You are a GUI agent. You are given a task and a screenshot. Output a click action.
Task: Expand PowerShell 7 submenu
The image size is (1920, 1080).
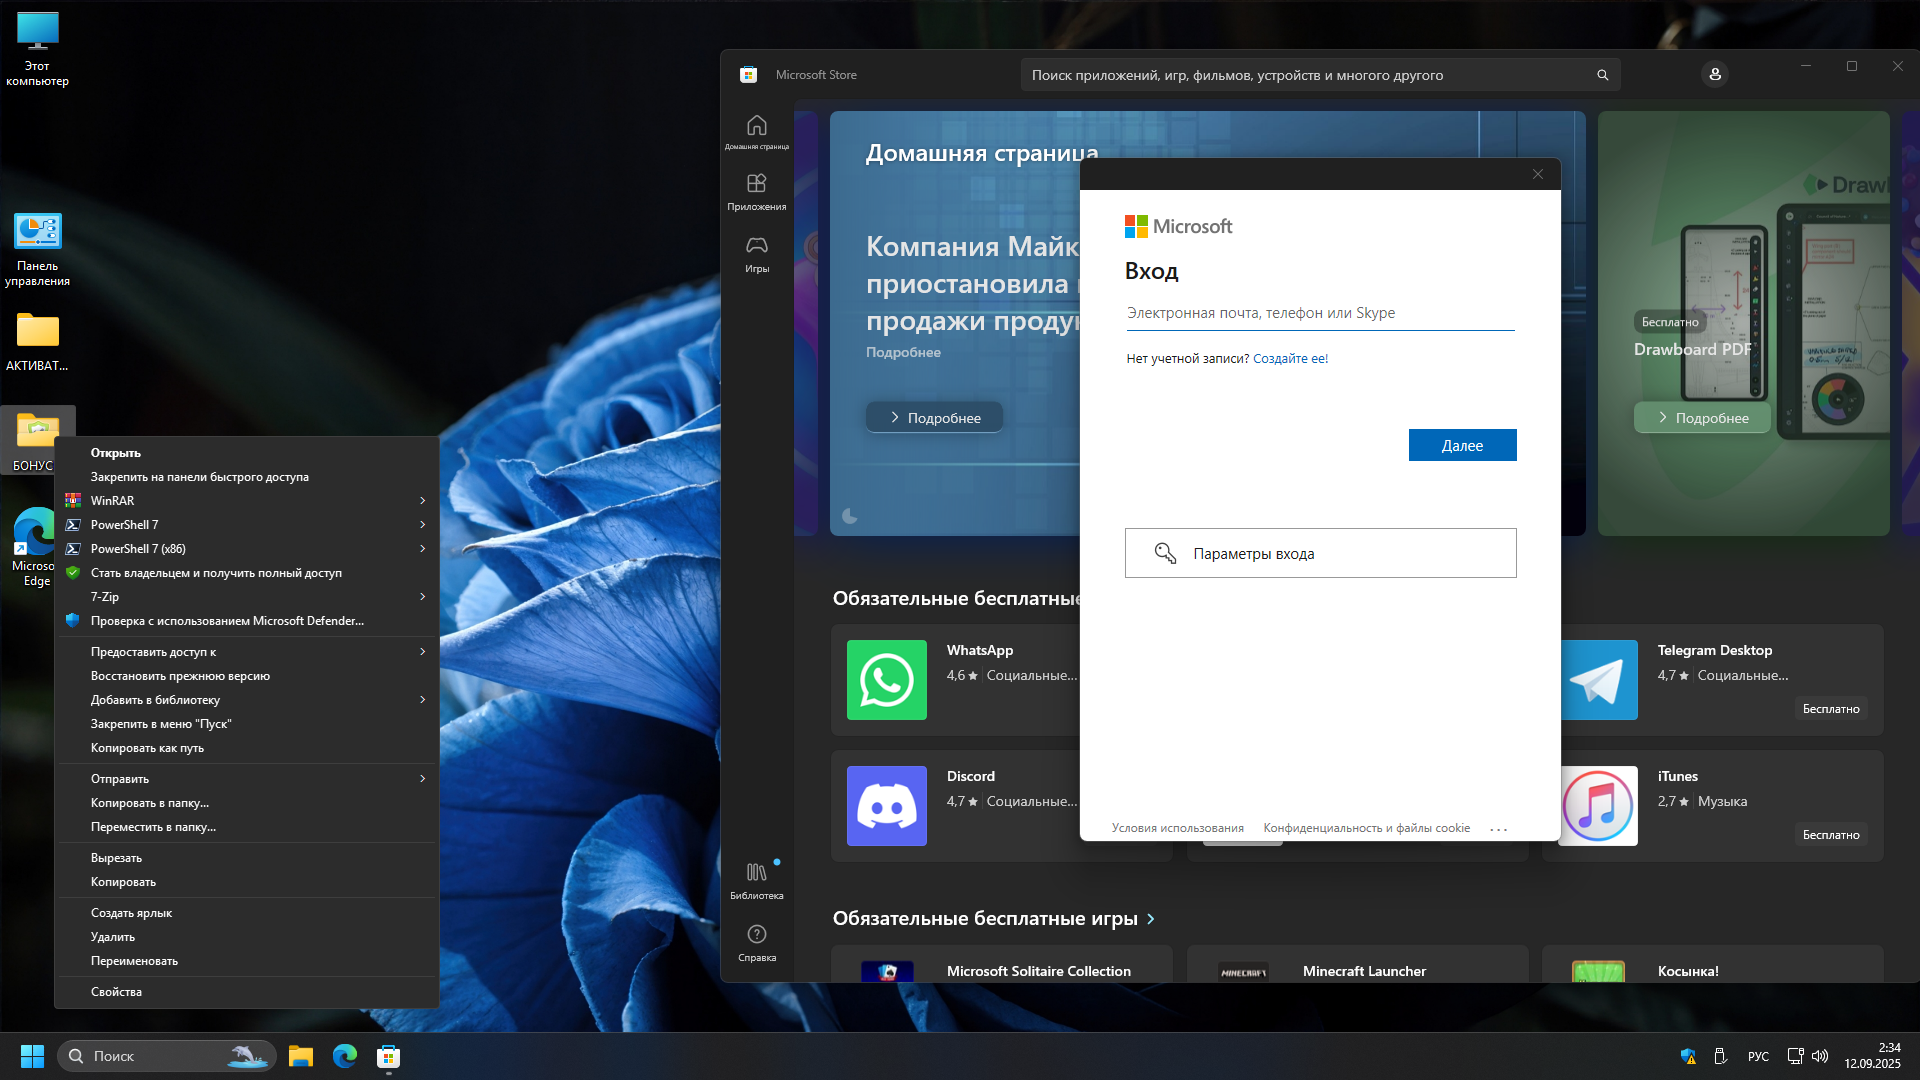coord(247,525)
